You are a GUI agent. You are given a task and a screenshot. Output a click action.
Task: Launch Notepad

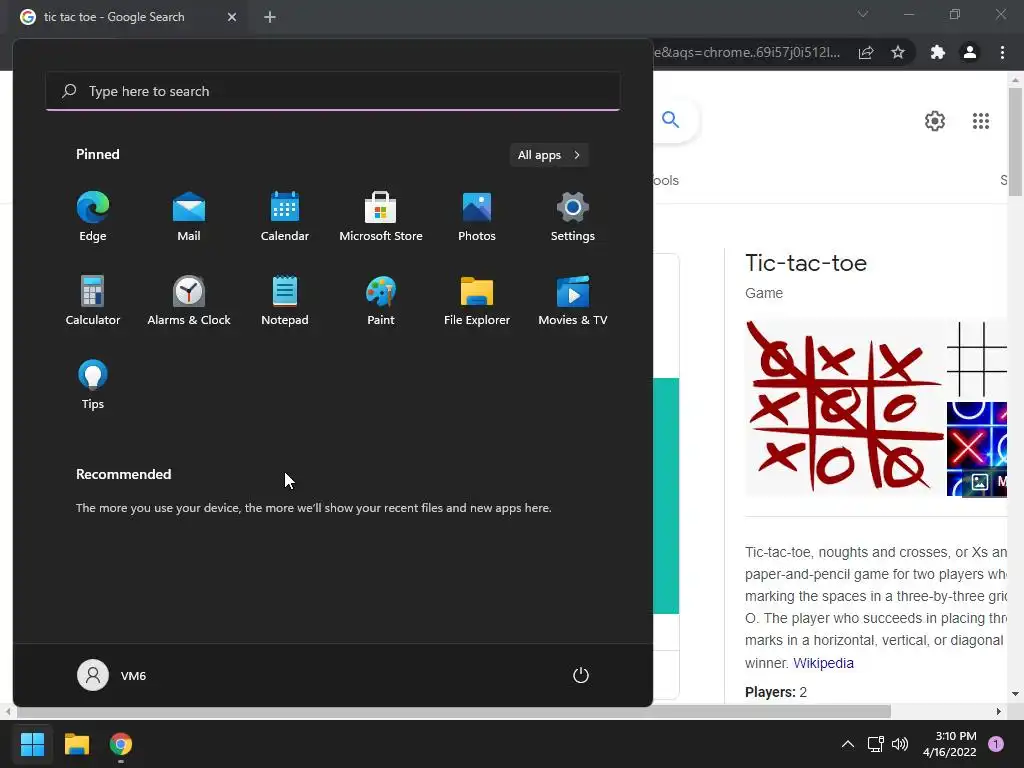pyautogui.click(x=285, y=300)
